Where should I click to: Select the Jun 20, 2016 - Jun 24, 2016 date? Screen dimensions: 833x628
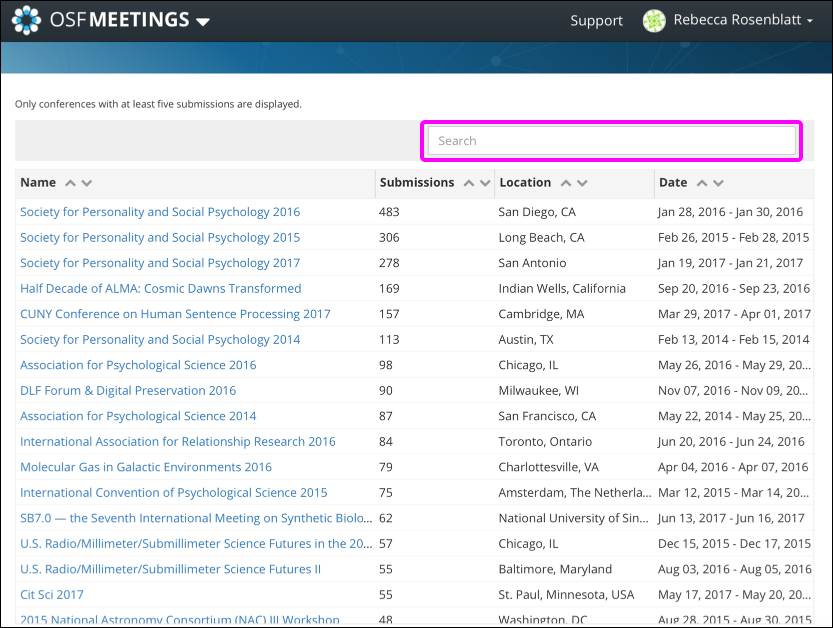coord(731,442)
